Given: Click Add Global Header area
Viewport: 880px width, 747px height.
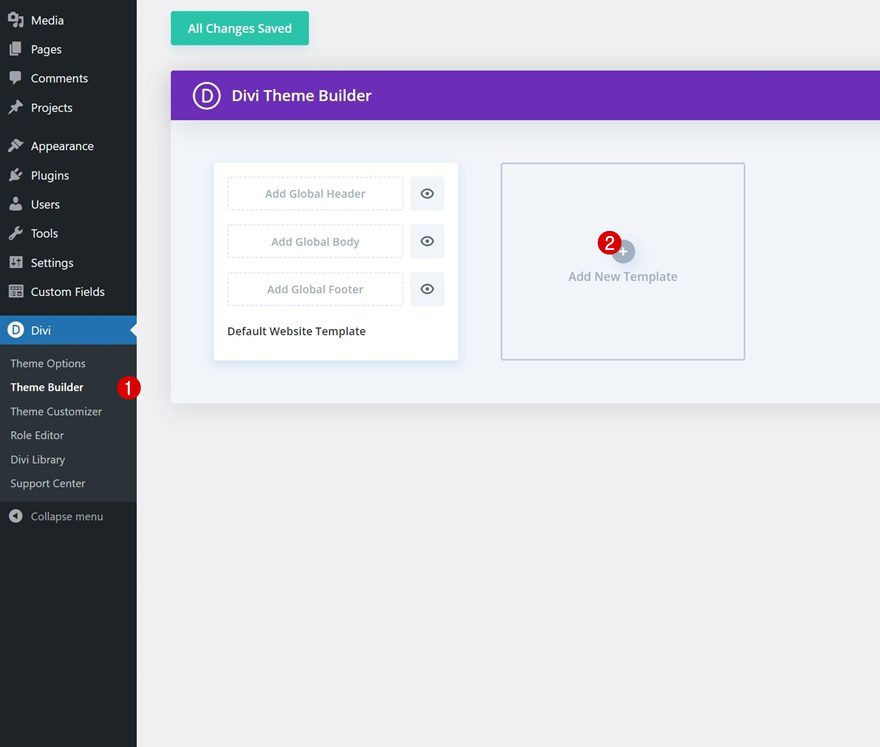Looking at the screenshot, I should 315,194.
